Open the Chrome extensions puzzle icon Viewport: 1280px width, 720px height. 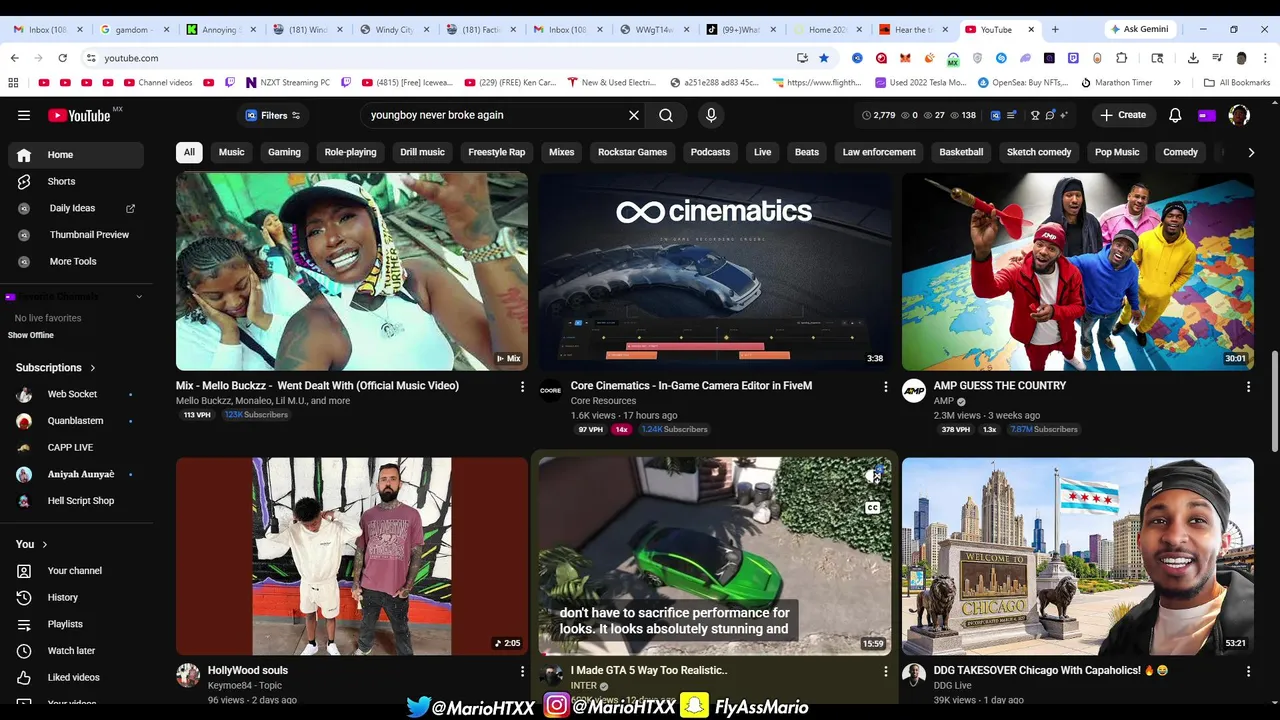[1121, 58]
